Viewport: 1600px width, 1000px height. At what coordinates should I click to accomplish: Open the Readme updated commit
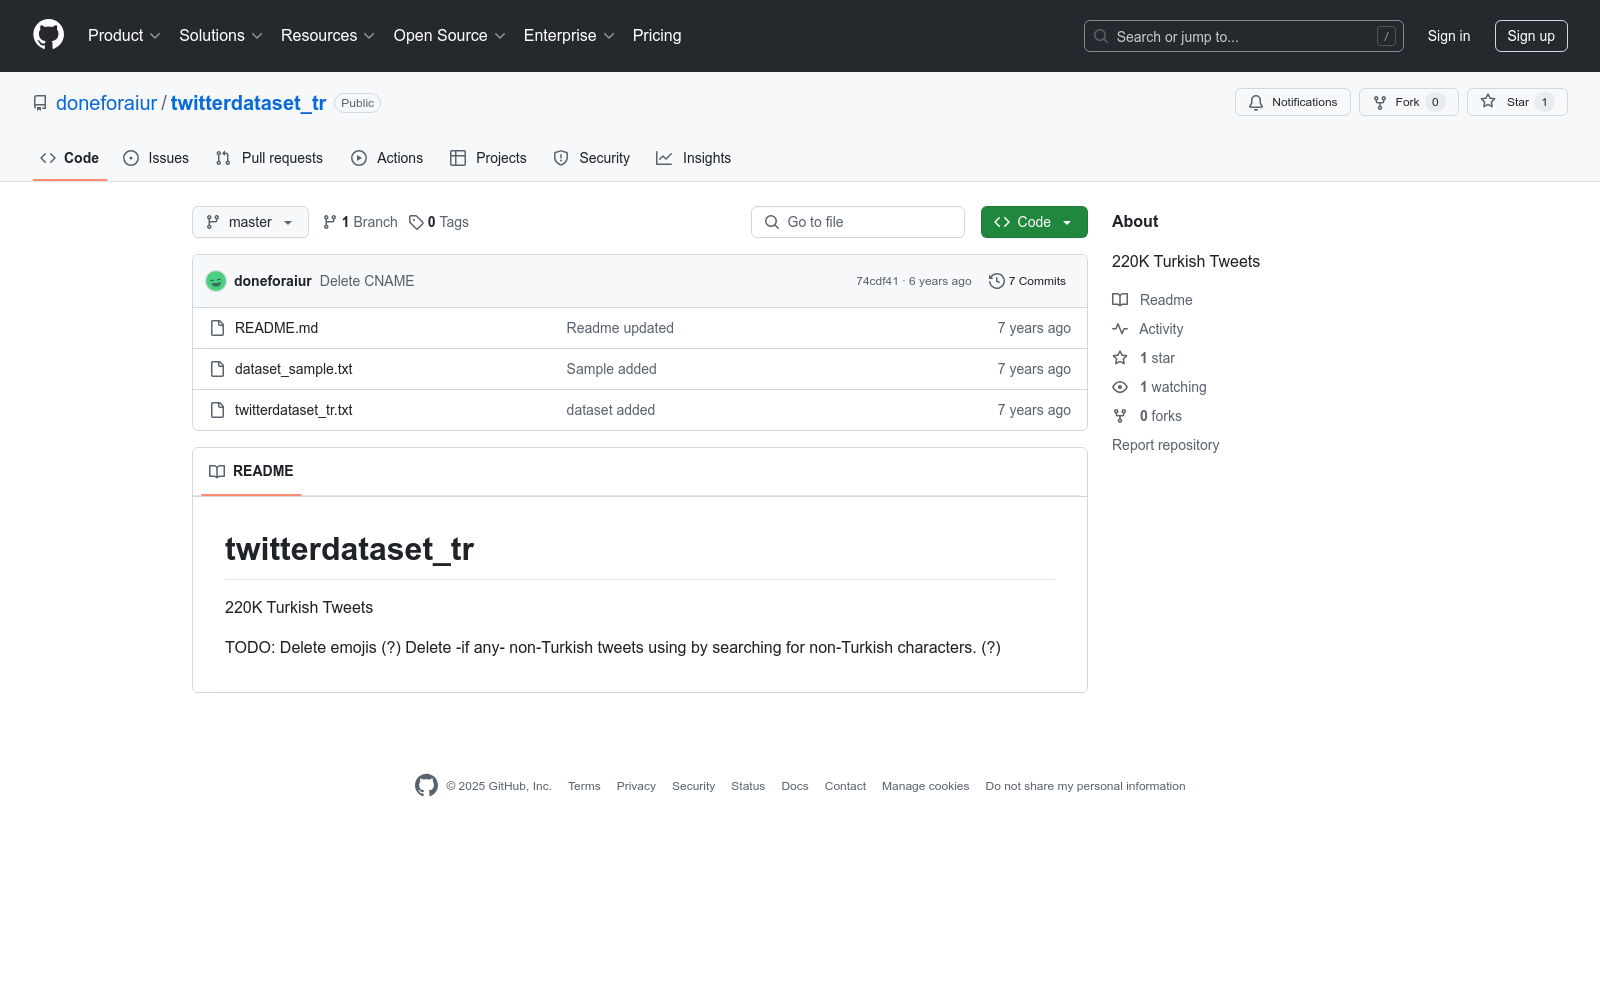point(620,328)
